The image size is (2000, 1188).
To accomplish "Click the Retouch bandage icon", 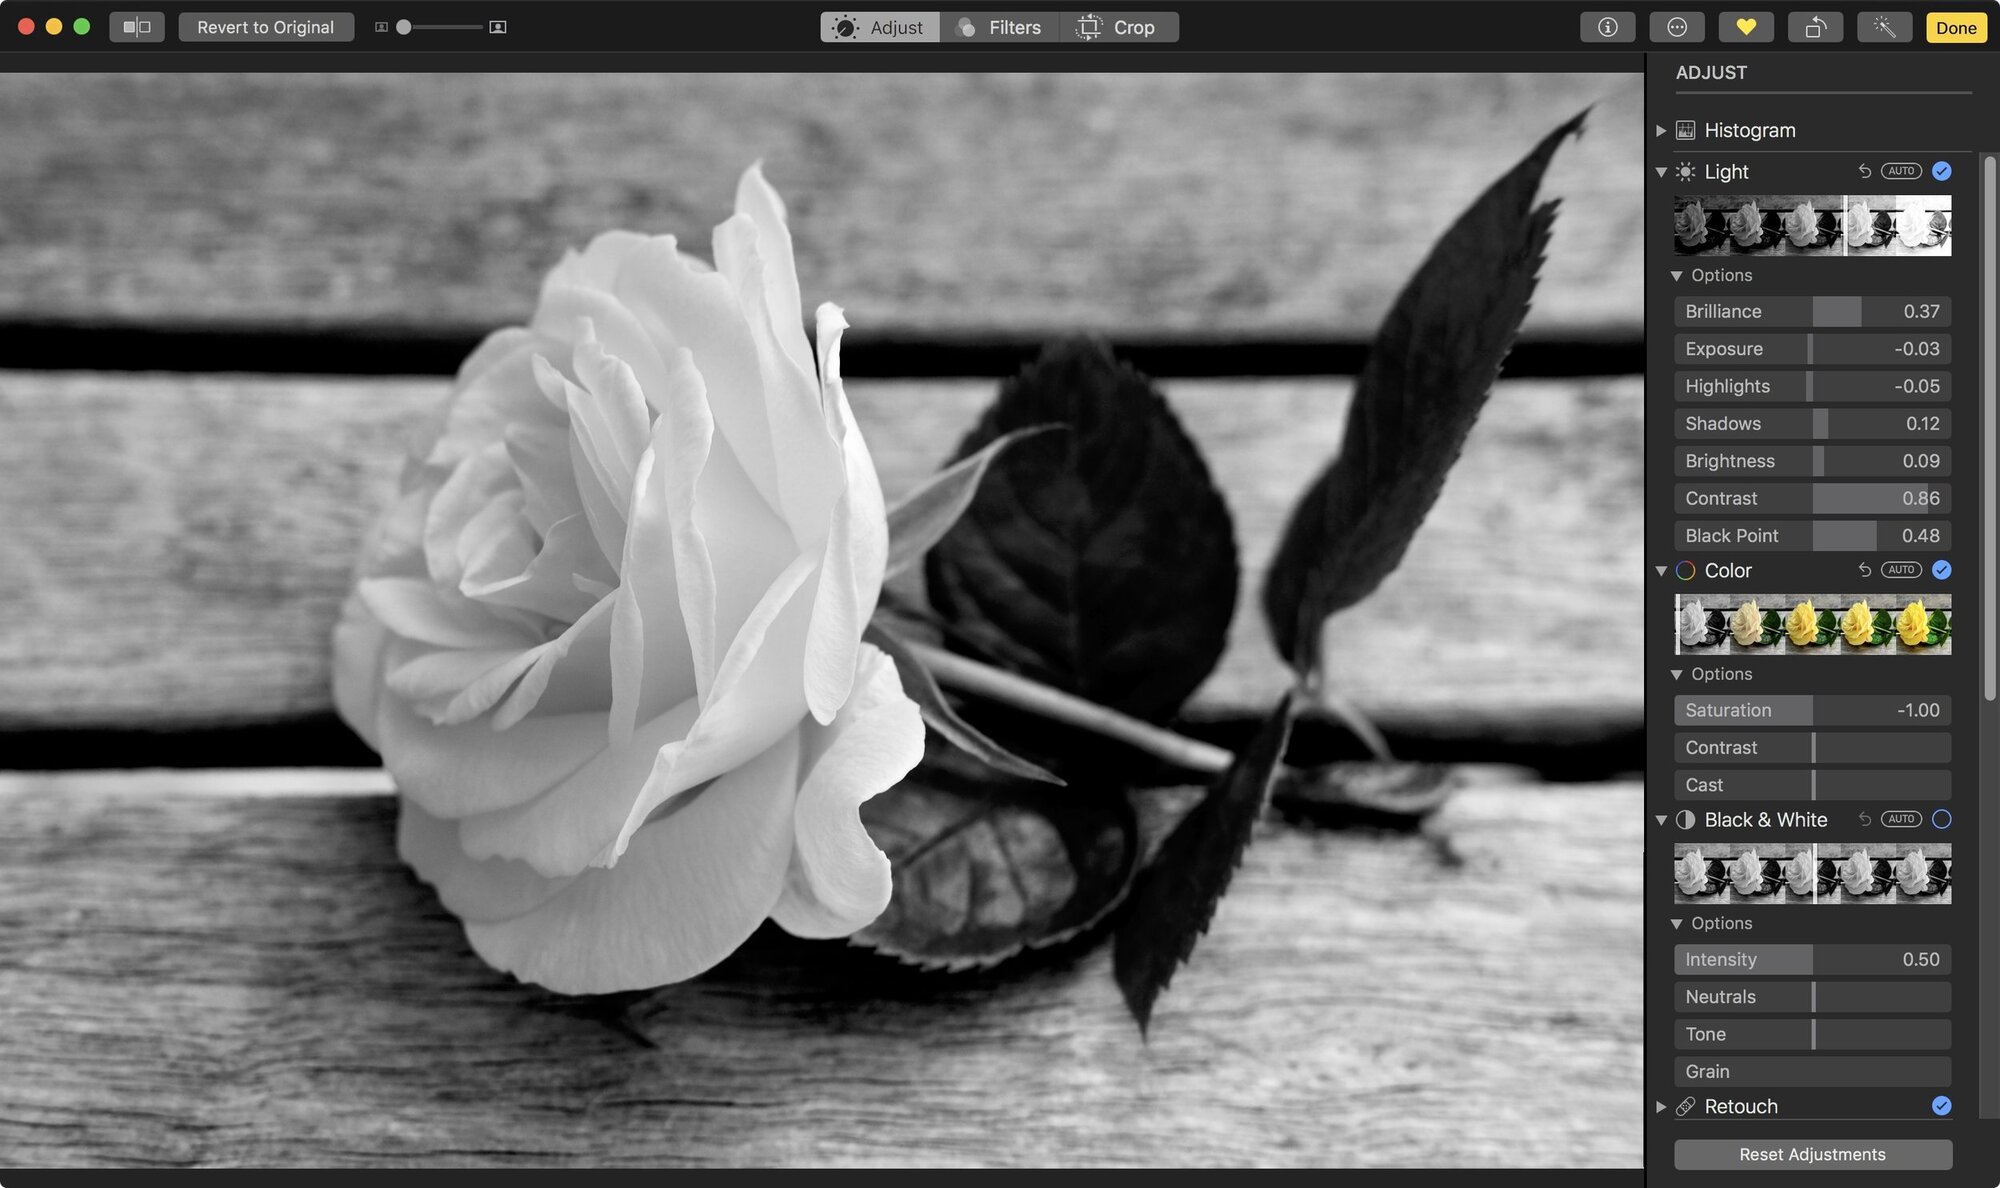I will point(1685,1106).
